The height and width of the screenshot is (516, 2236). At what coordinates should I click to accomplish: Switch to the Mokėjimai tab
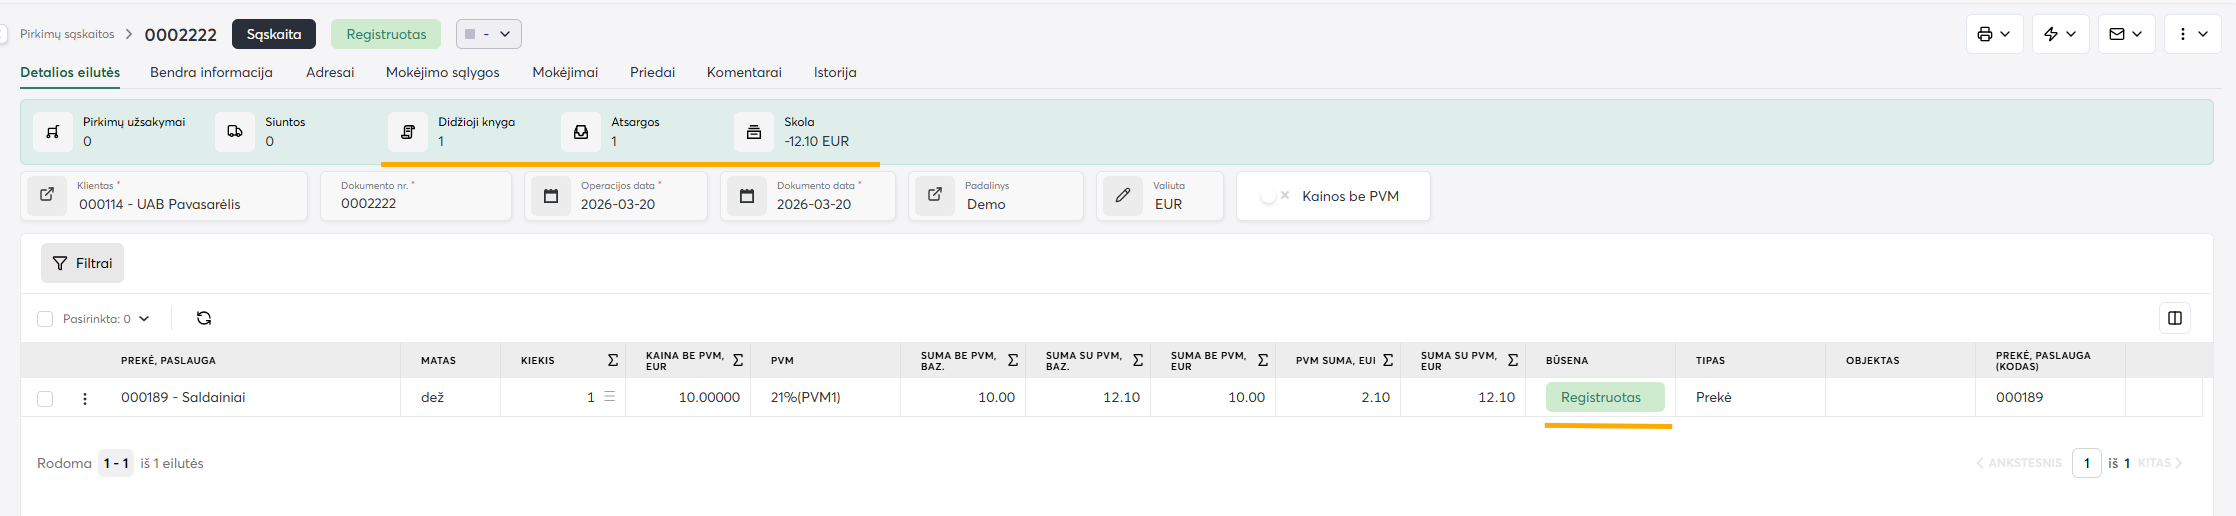[565, 72]
